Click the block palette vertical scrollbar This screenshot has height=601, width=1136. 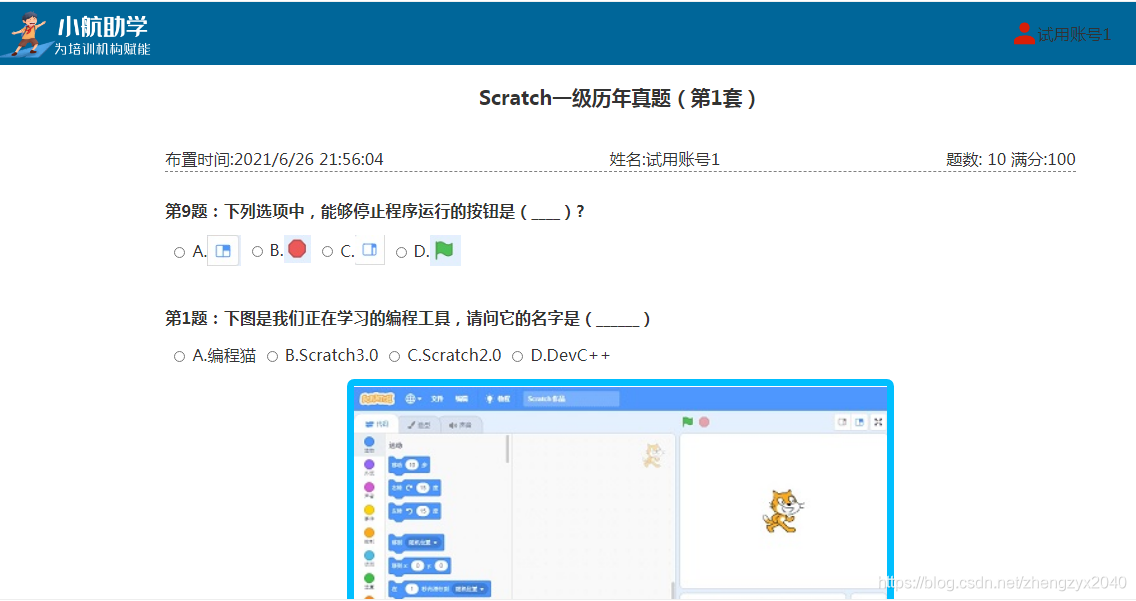pyautogui.click(x=507, y=449)
